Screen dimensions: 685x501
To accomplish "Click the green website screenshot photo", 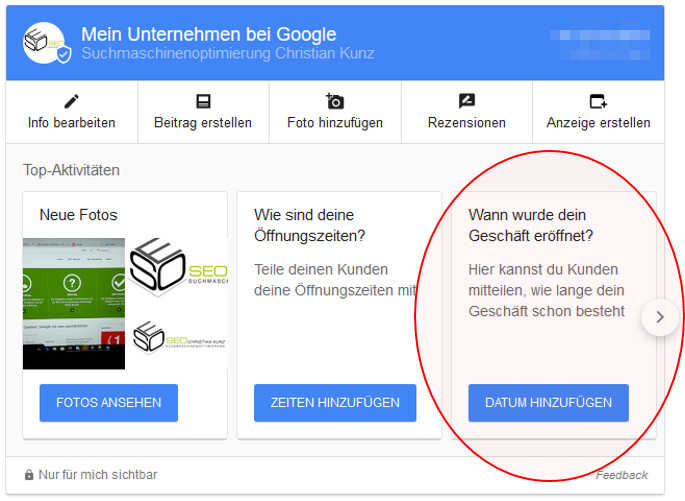I will click(74, 304).
